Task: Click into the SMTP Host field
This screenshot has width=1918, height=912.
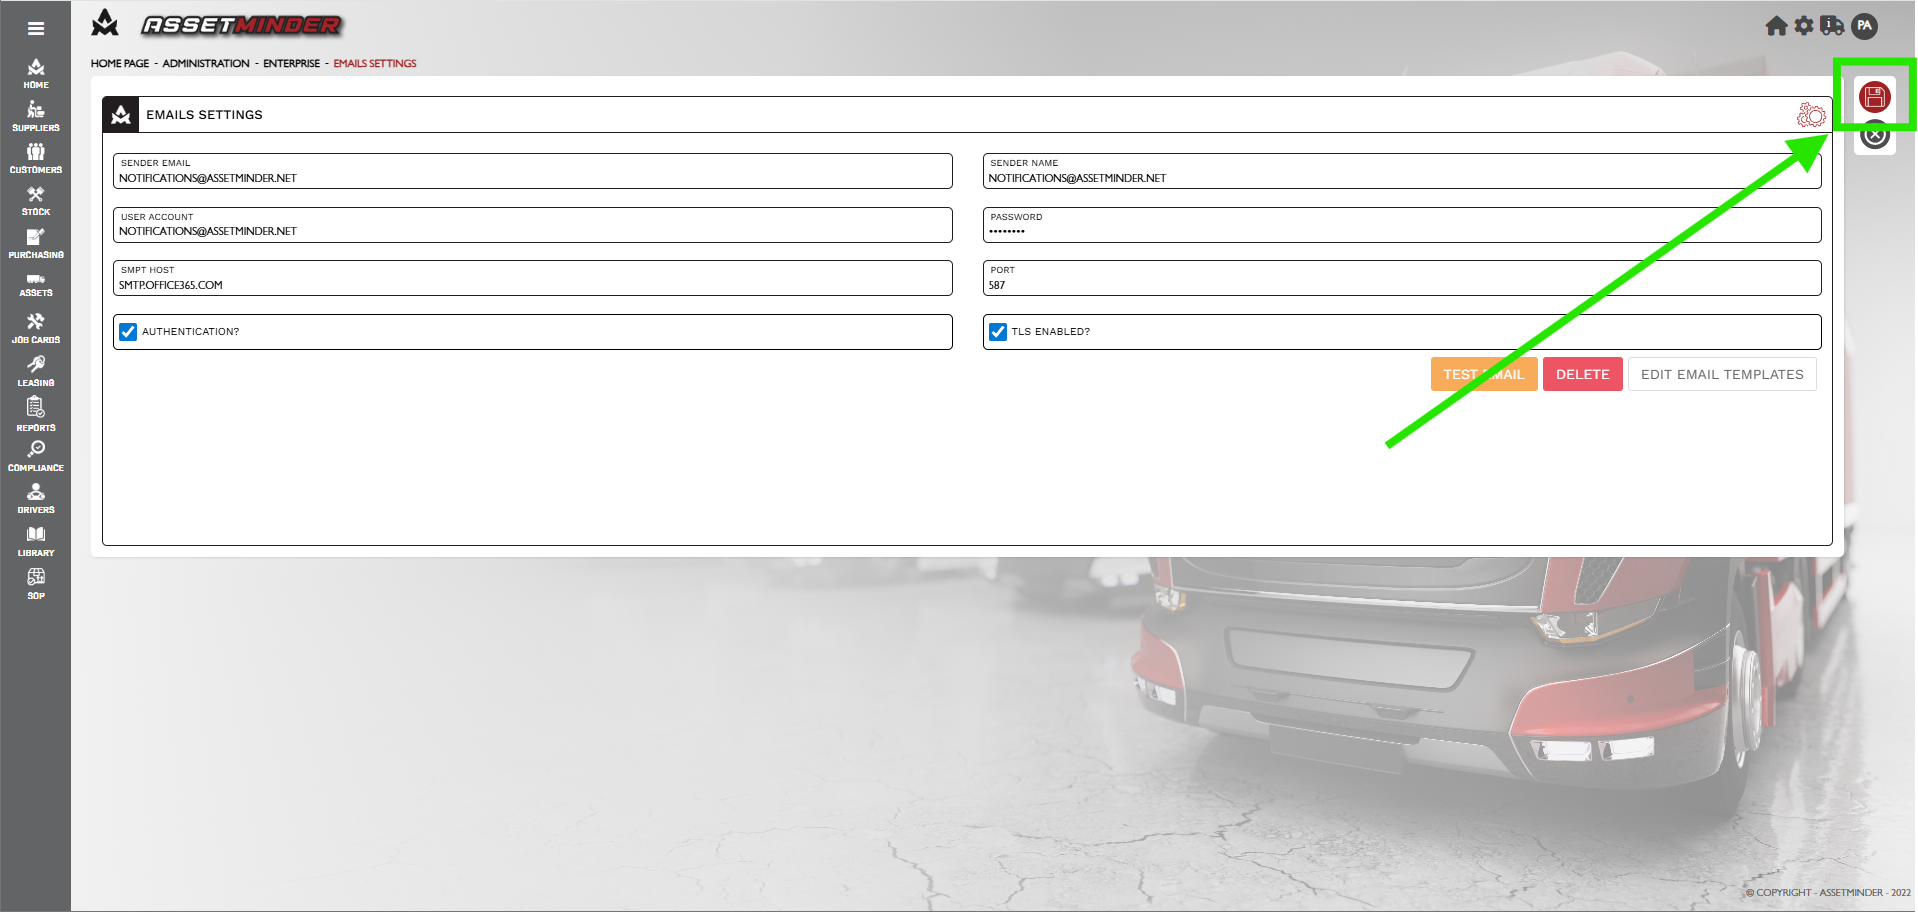Action: pyautogui.click(x=532, y=285)
